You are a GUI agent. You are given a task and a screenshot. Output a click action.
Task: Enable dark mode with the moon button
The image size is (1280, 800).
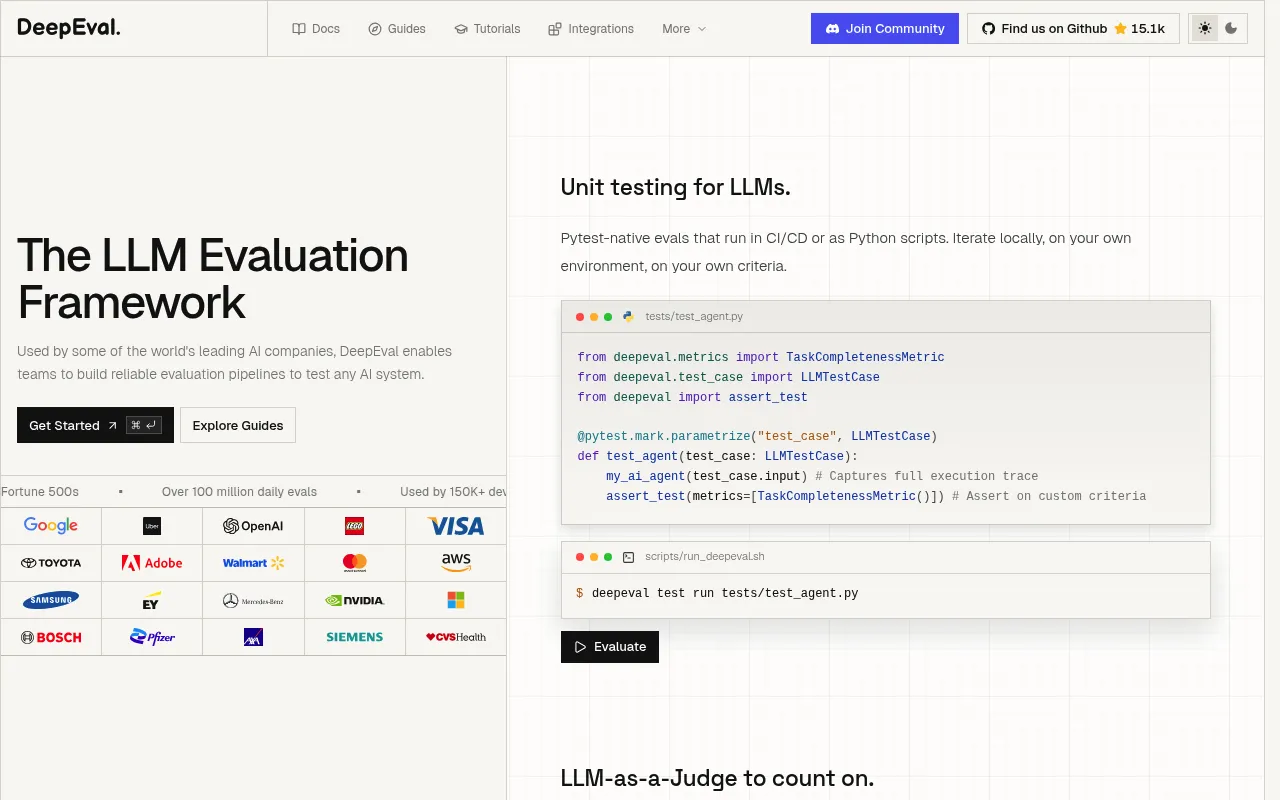pos(1231,28)
